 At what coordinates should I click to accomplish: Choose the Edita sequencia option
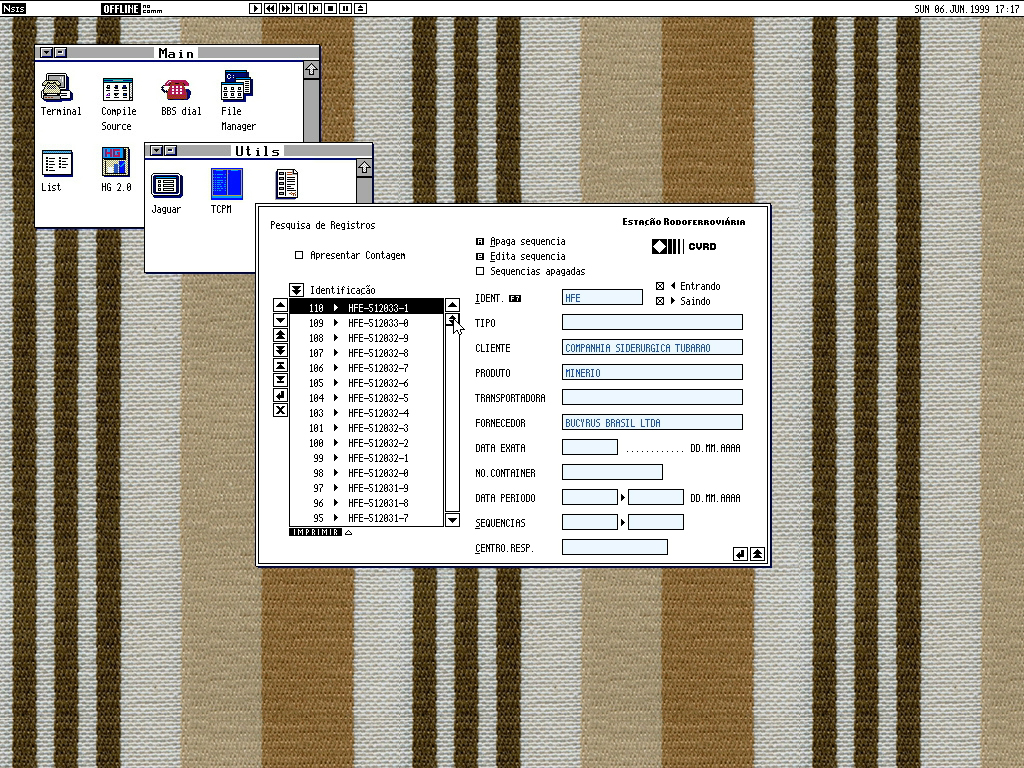click(x=480, y=256)
